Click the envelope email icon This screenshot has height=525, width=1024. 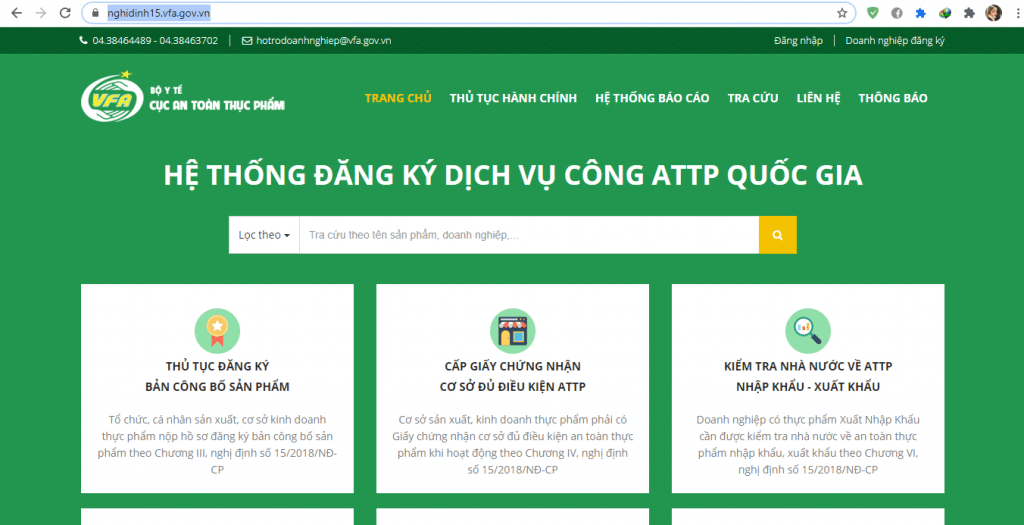[247, 40]
